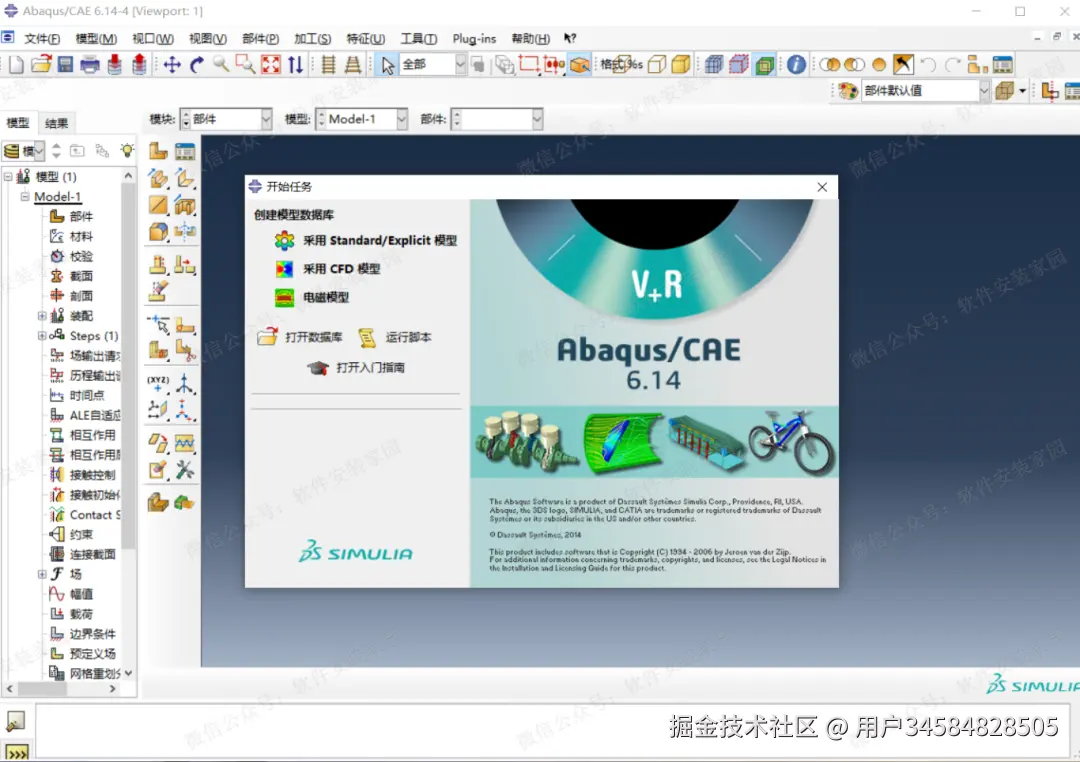Select the Pan View tool
1080x762 pixels.
pos(172,65)
